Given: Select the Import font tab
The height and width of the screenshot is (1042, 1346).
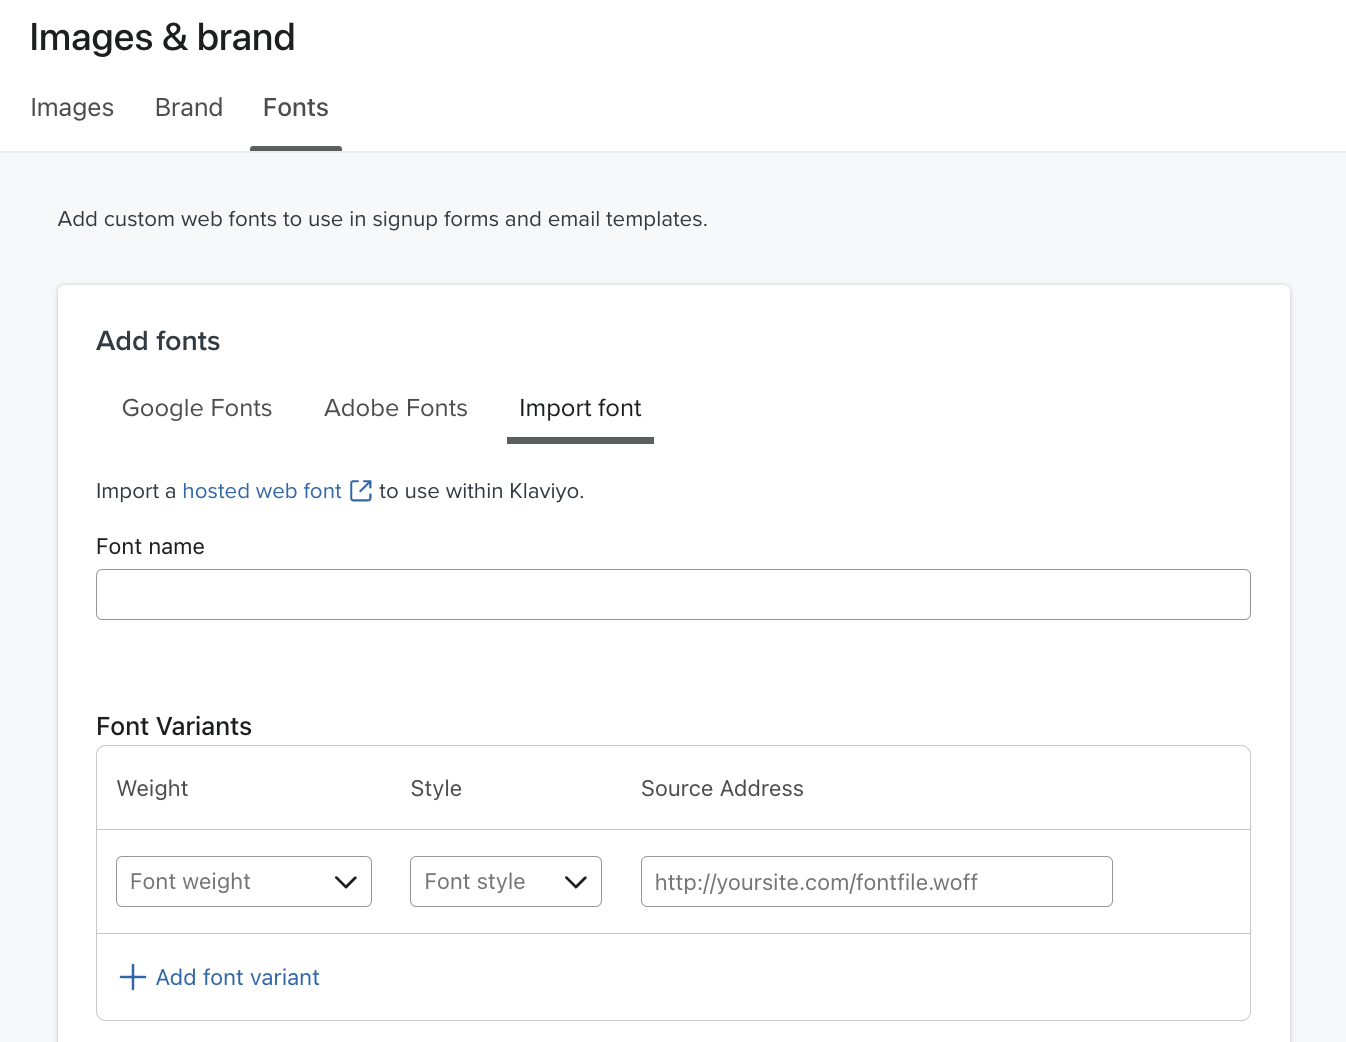Looking at the screenshot, I should (580, 408).
